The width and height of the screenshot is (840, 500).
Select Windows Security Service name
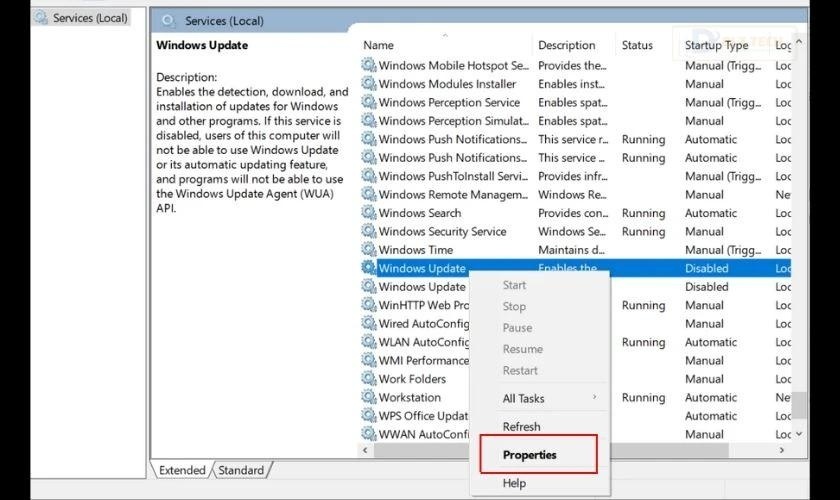[x=442, y=231]
